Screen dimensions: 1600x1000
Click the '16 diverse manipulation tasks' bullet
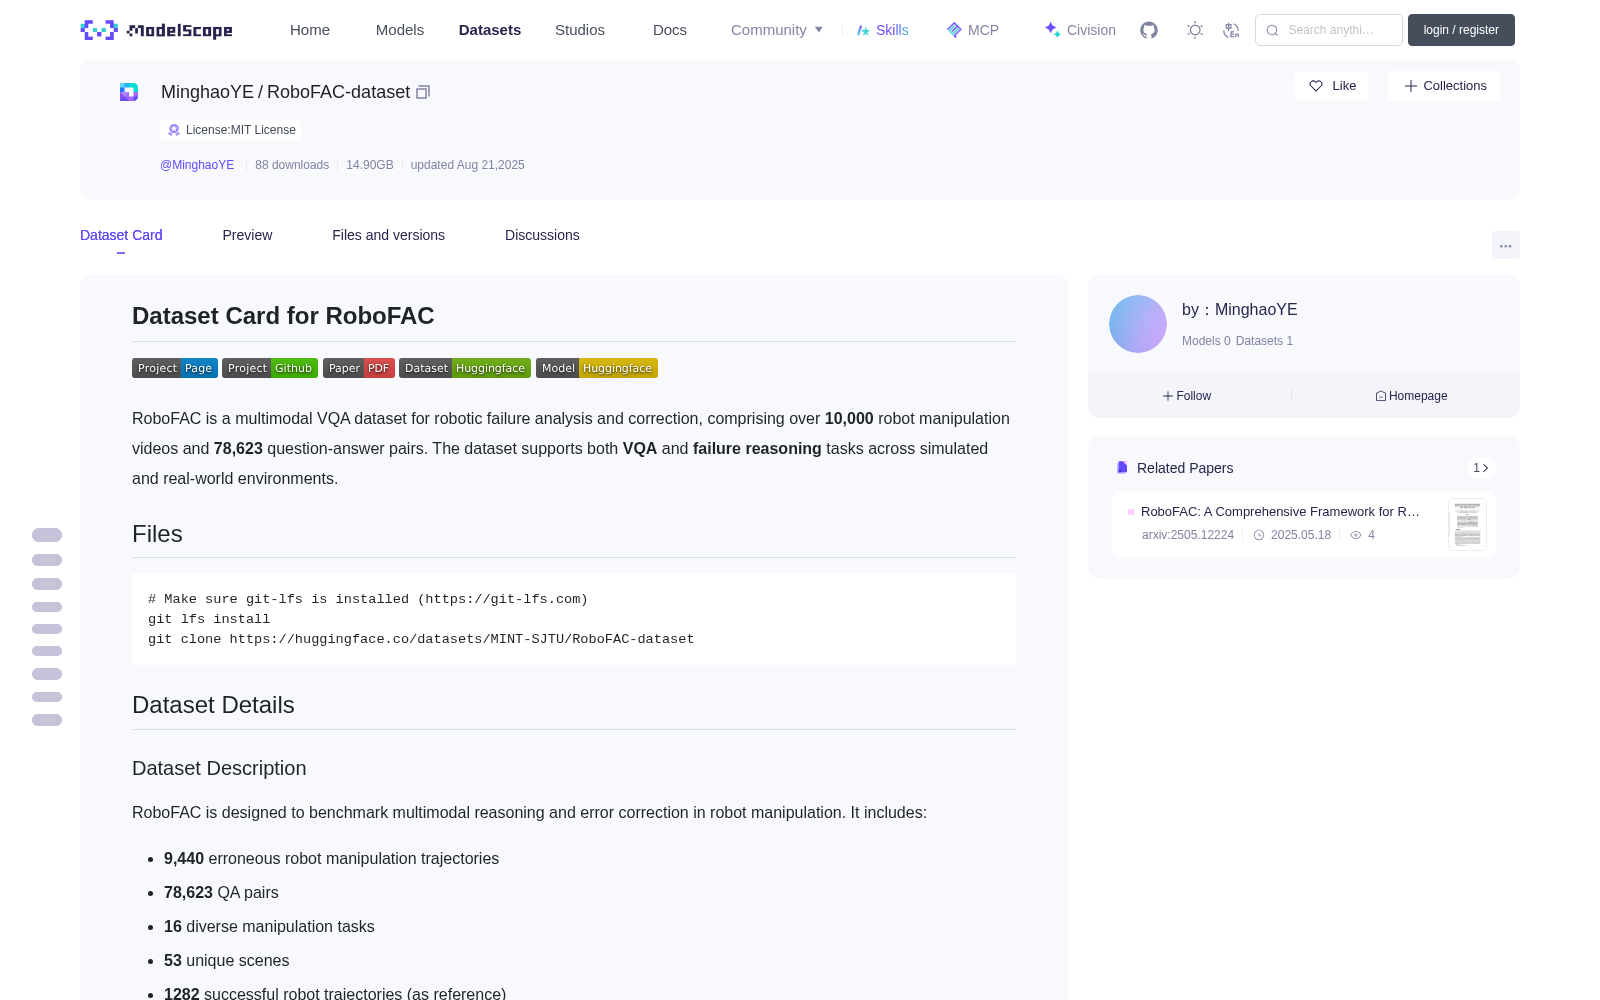(269, 927)
